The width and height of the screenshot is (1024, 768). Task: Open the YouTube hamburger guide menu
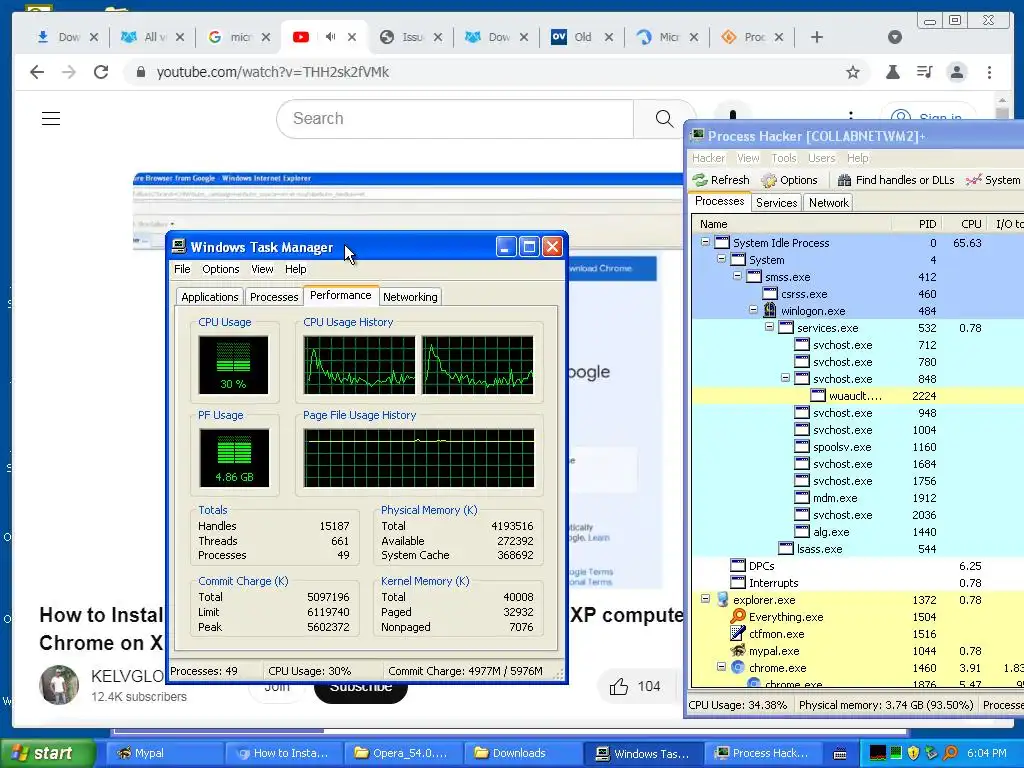[51, 118]
